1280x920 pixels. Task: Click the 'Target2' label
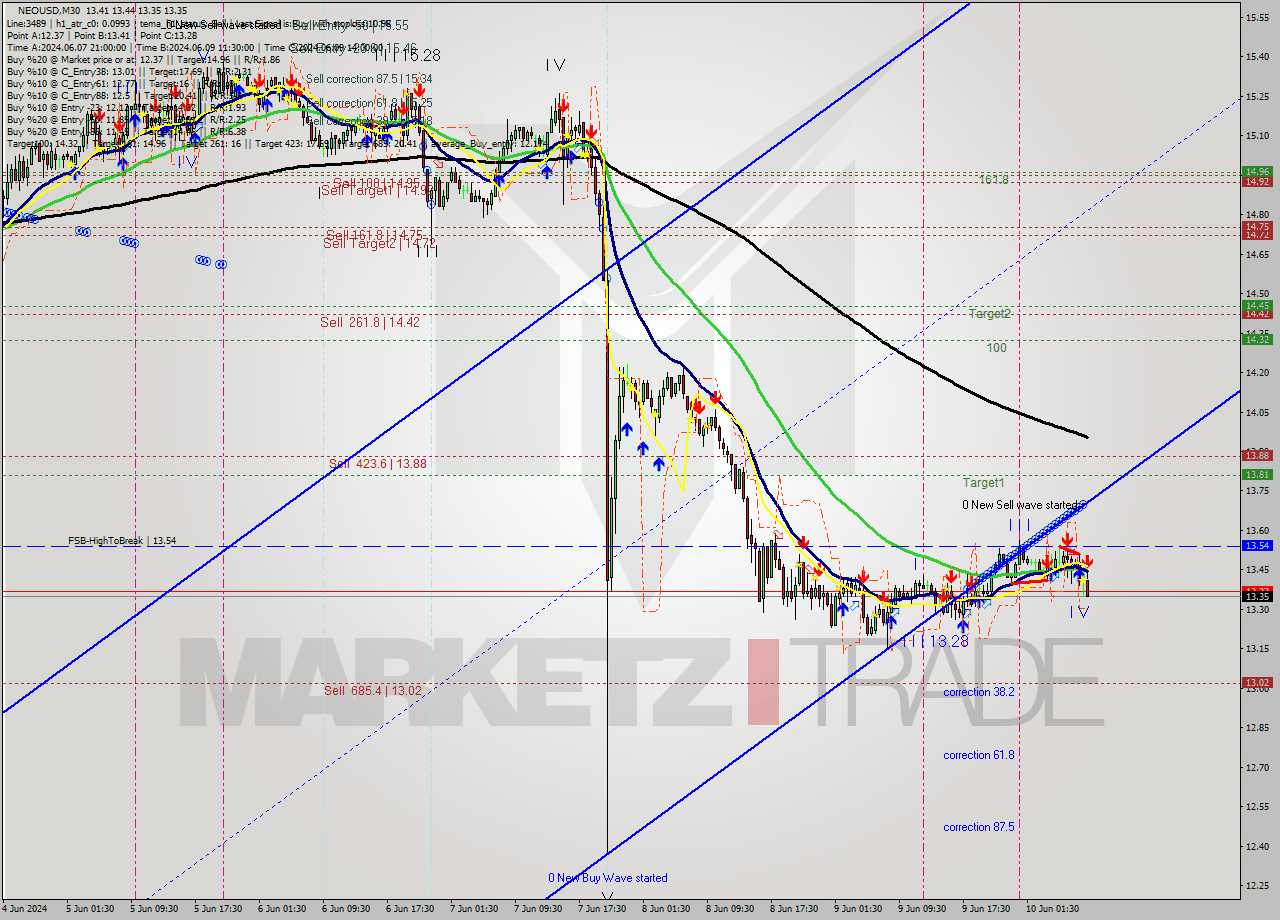tap(989, 313)
